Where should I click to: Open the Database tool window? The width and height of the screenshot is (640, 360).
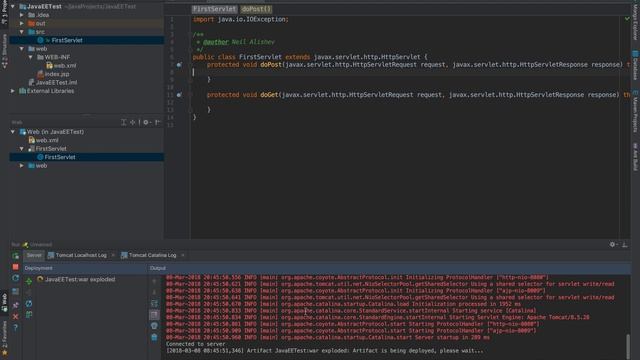point(636,65)
